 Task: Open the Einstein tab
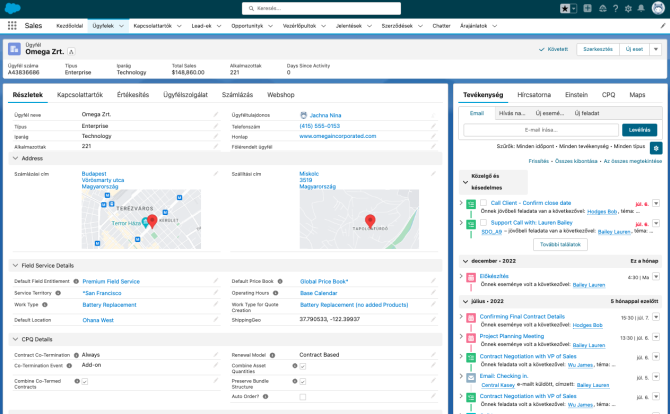[576, 94]
